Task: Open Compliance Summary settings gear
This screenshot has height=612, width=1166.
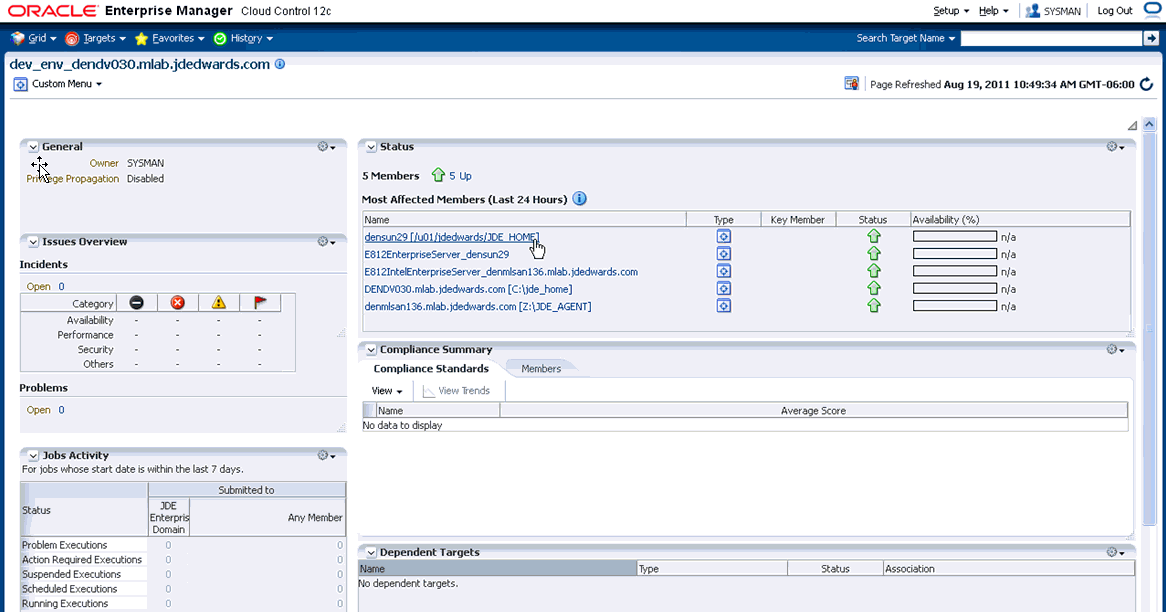Action: coord(1115,350)
